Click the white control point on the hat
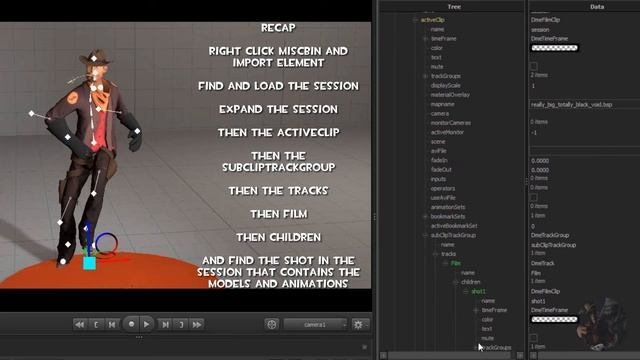 [x=94, y=59]
